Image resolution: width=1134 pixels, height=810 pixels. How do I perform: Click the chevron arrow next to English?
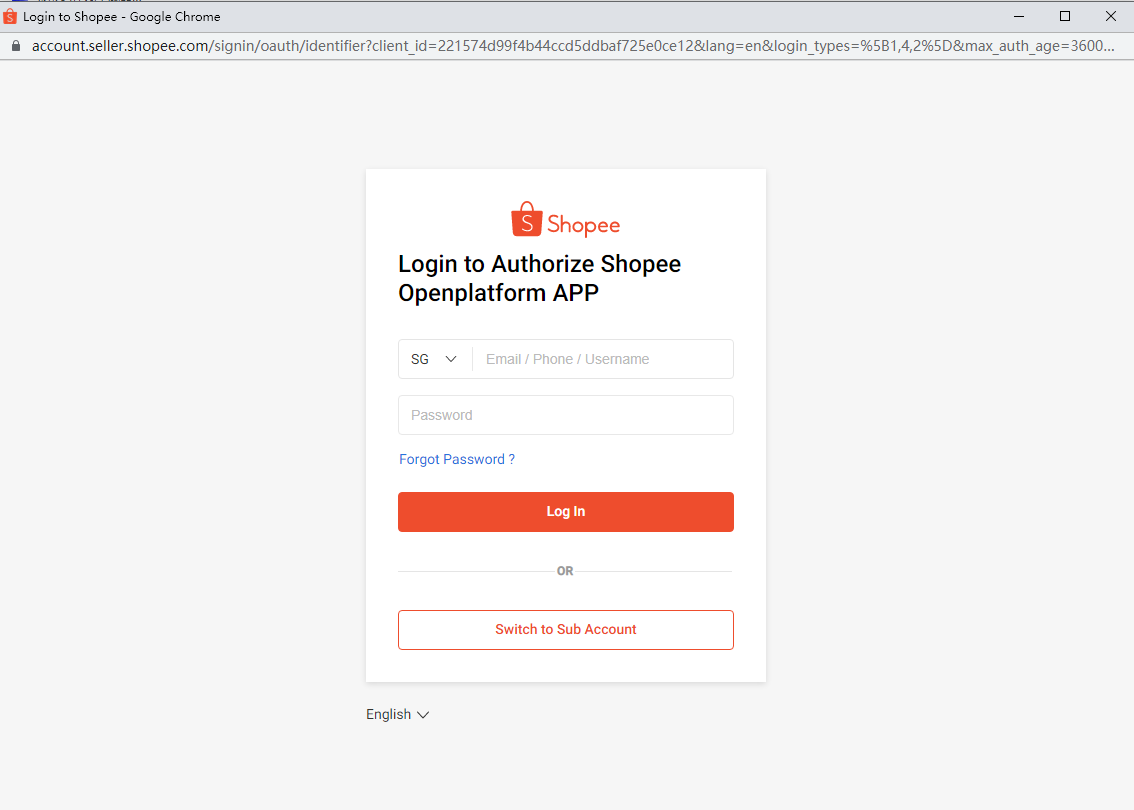(x=423, y=715)
